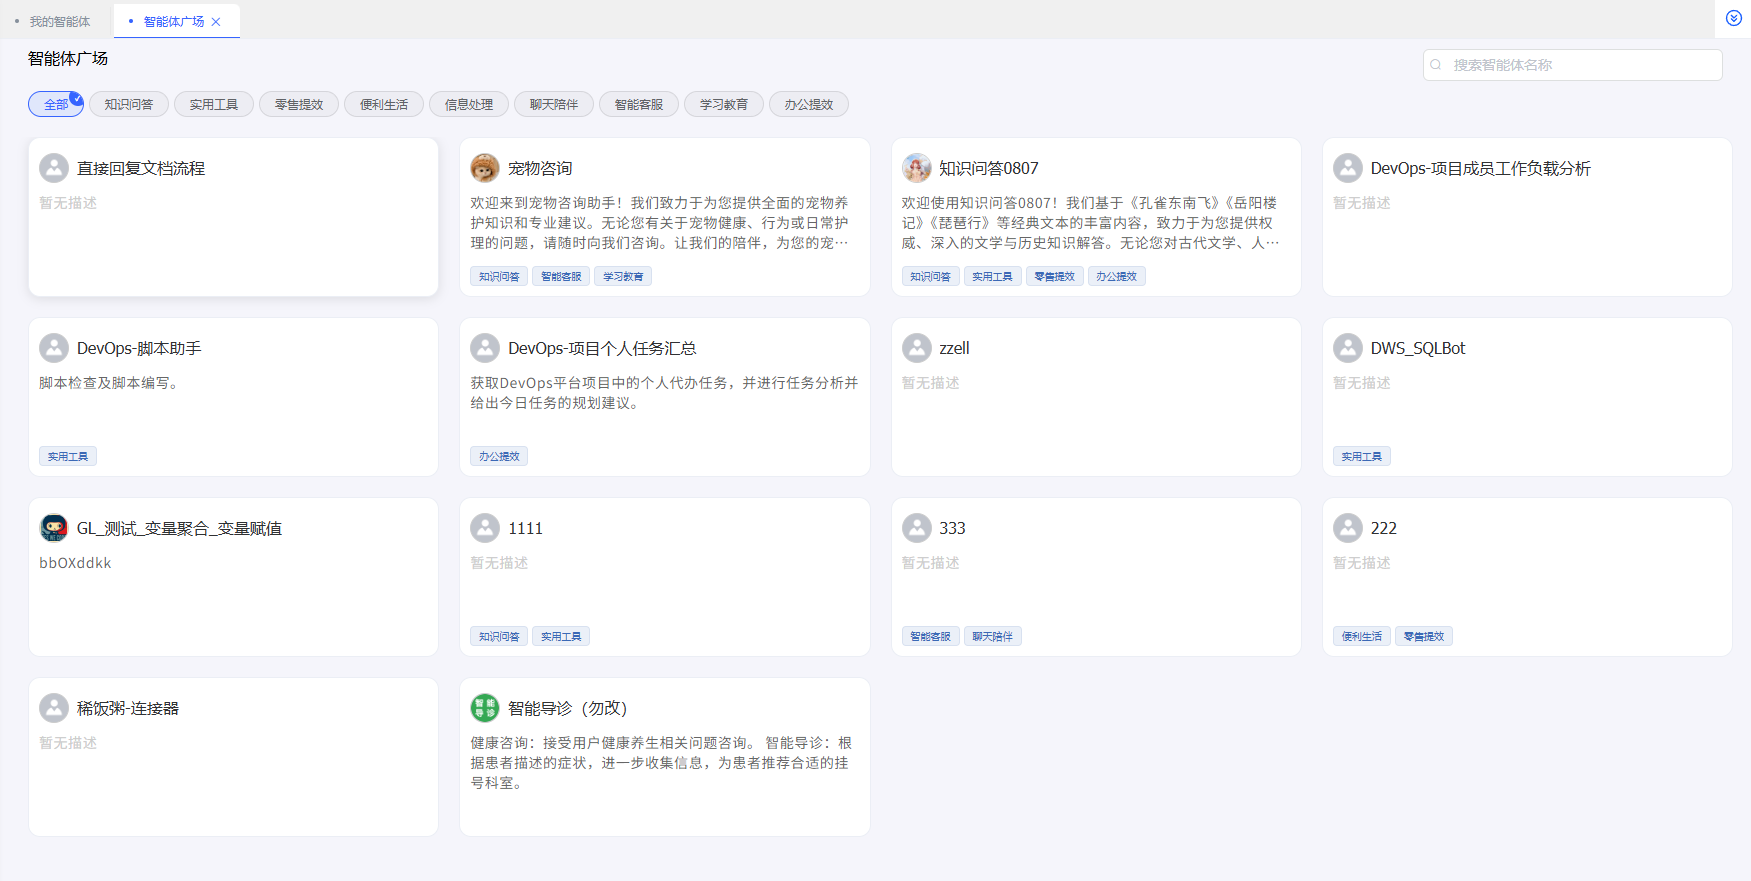
Task: Filter by 办公提效 category
Action: (x=809, y=104)
